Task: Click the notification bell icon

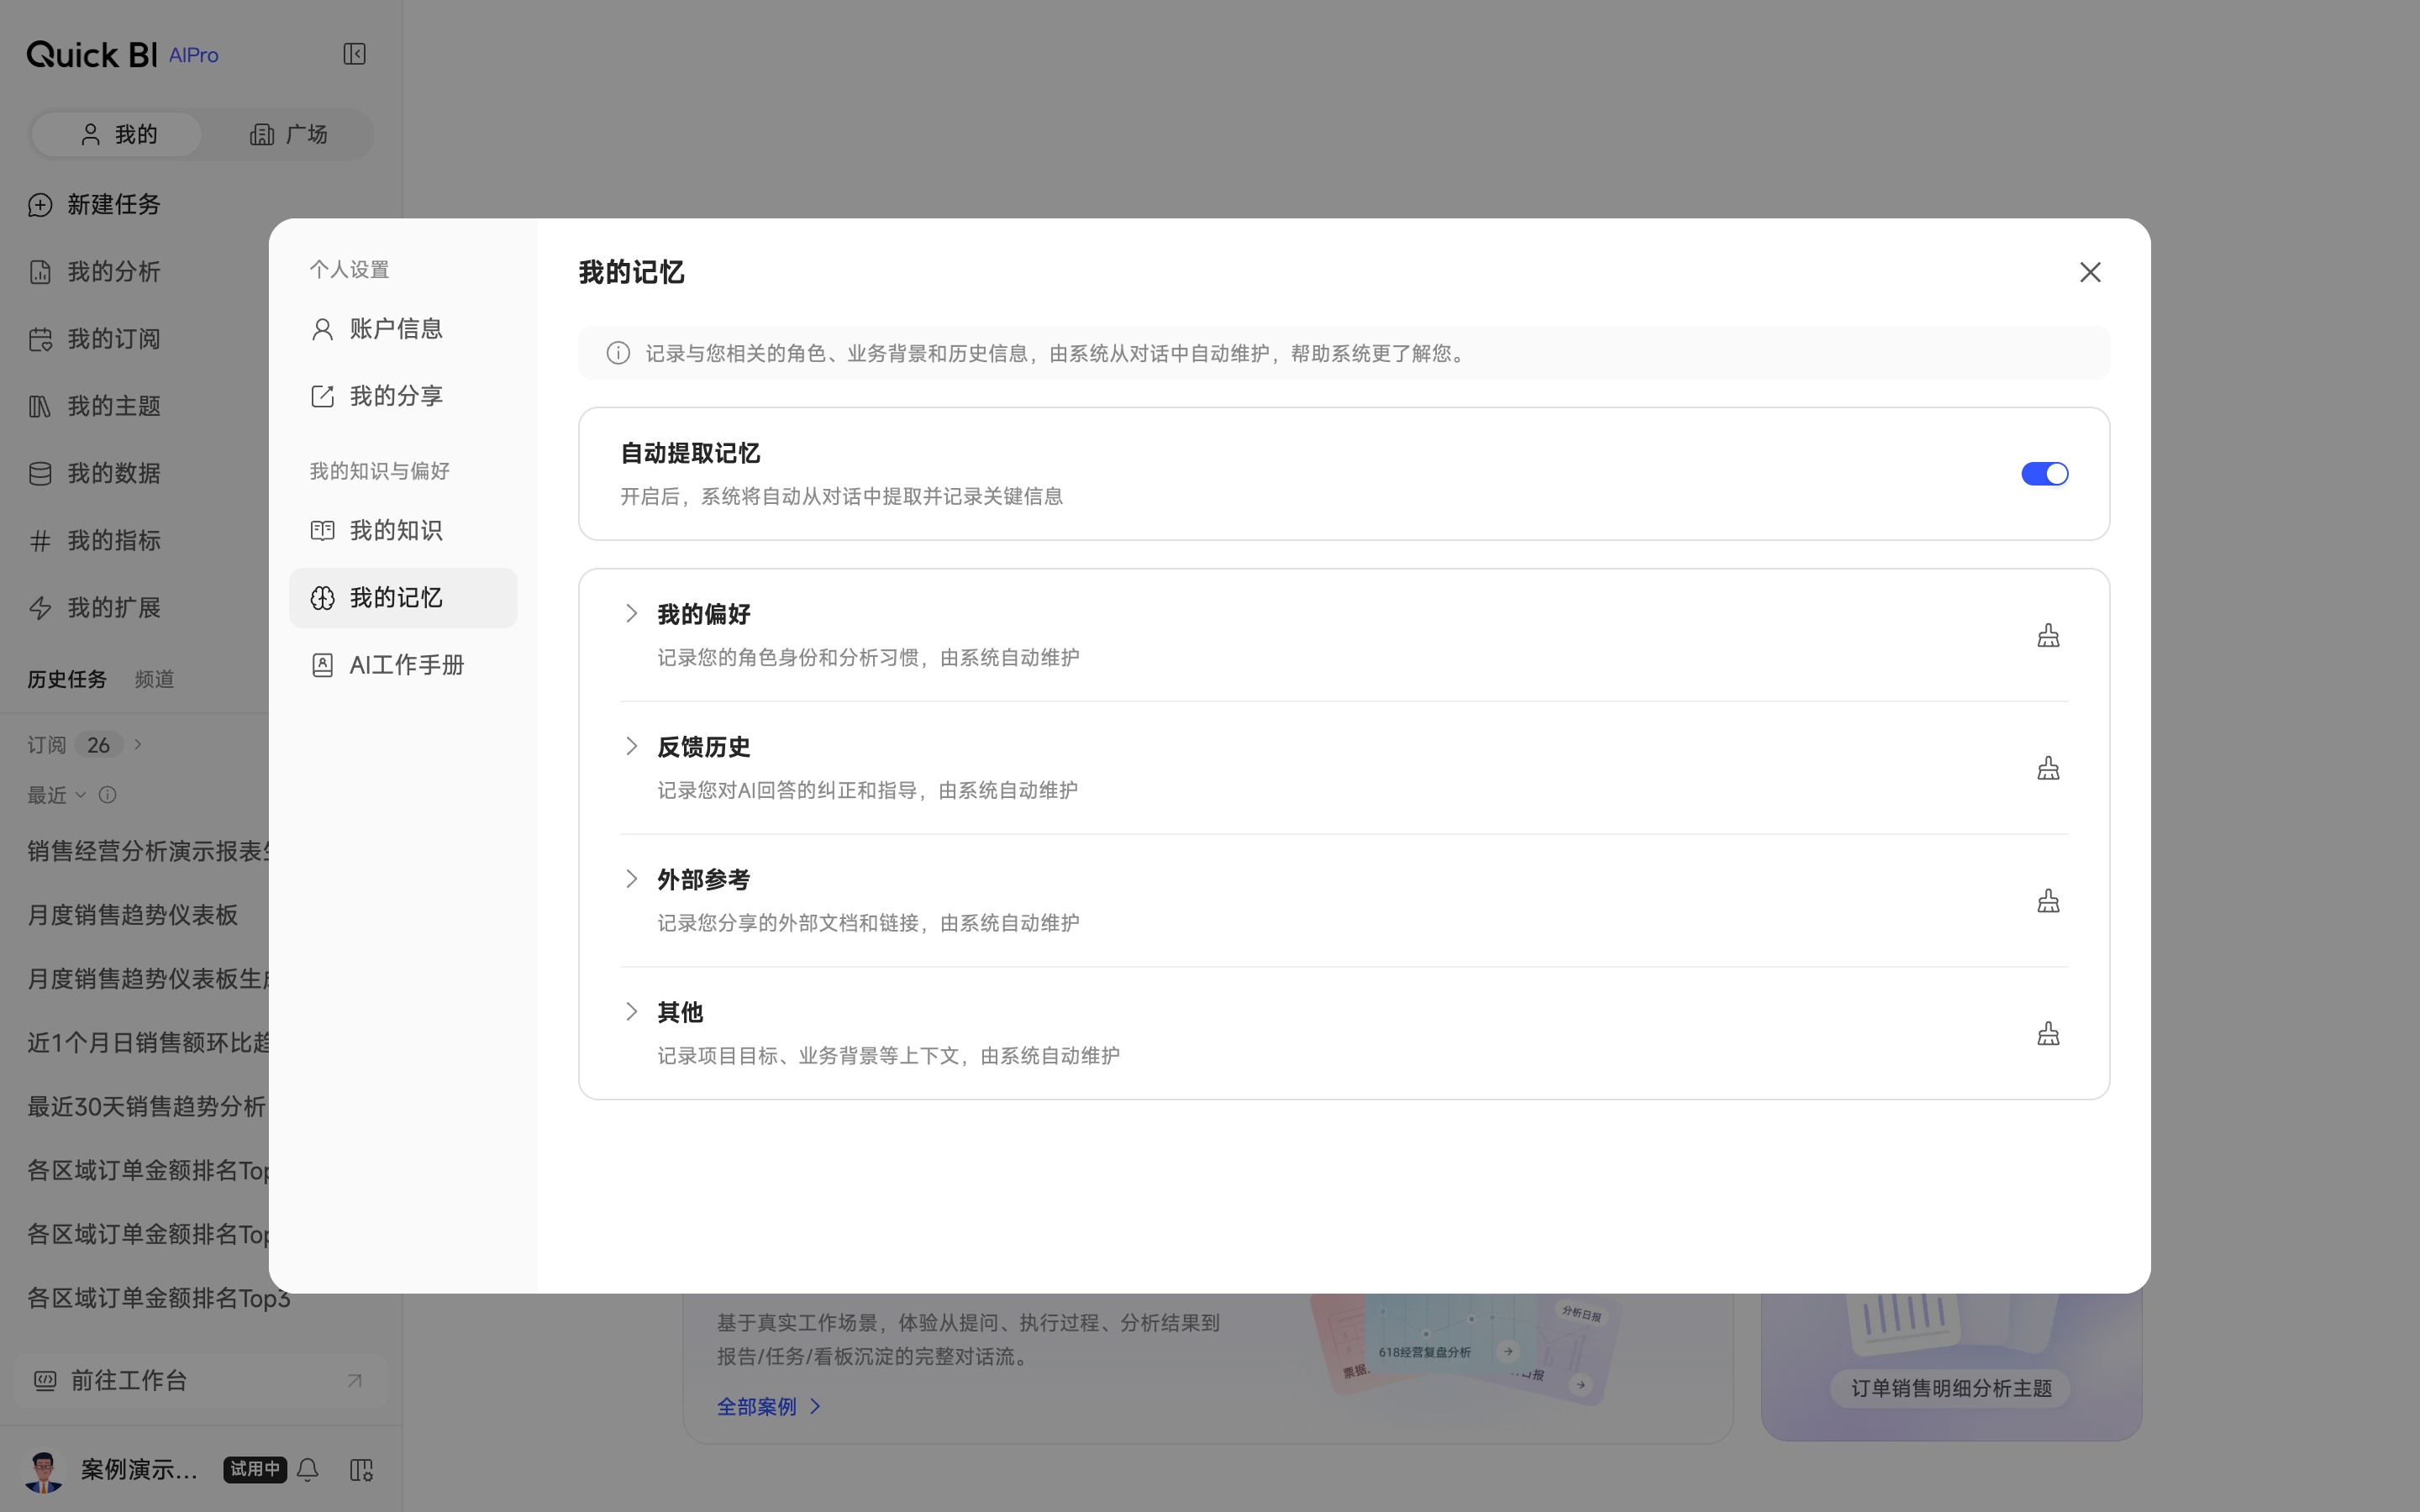Action: pyautogui.click(x=308, y=1469)
